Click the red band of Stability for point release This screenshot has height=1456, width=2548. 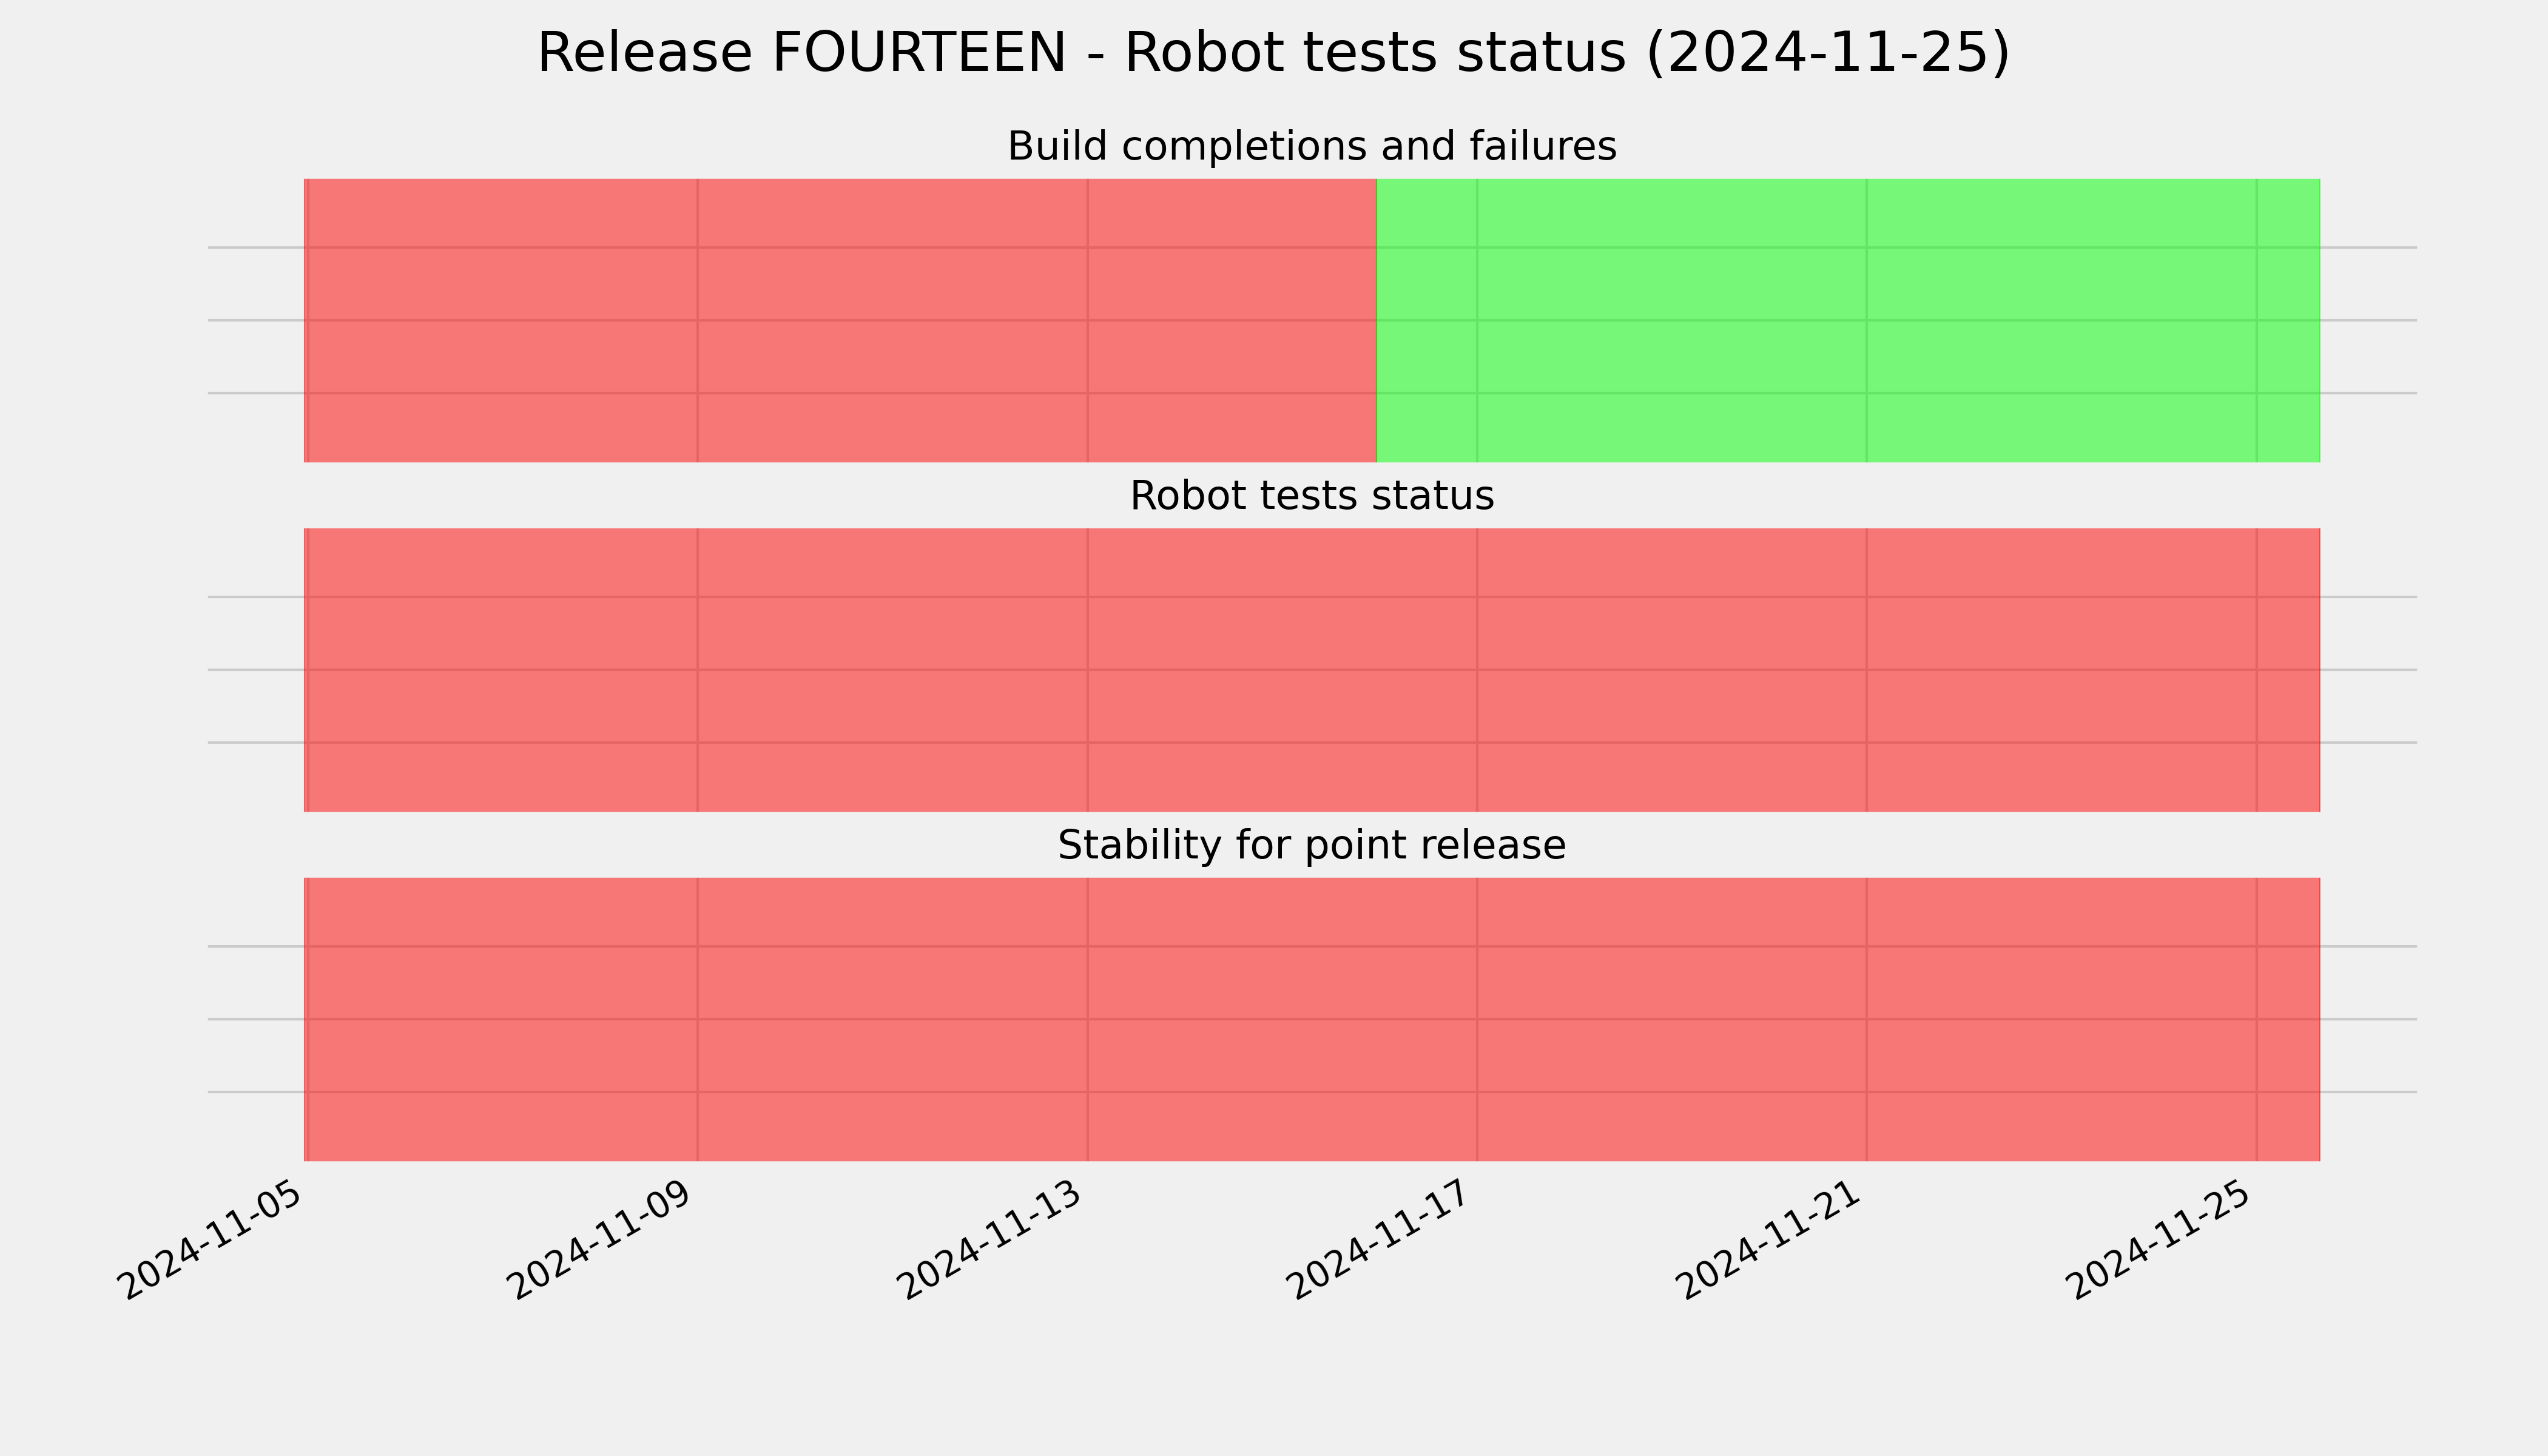1312,1020
